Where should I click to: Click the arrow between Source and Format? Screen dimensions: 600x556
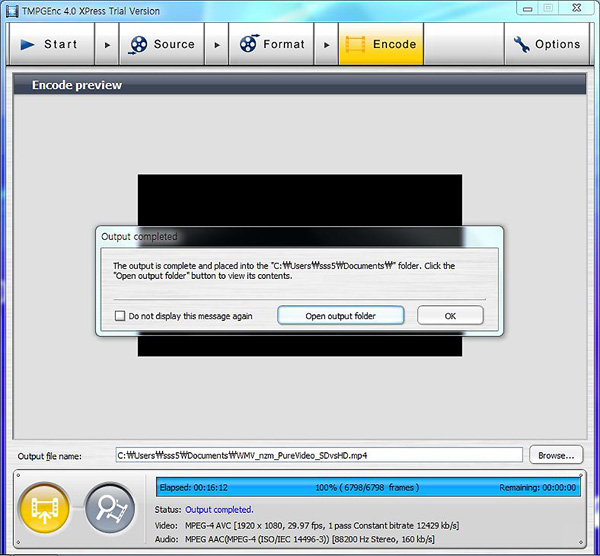[217, 45]
